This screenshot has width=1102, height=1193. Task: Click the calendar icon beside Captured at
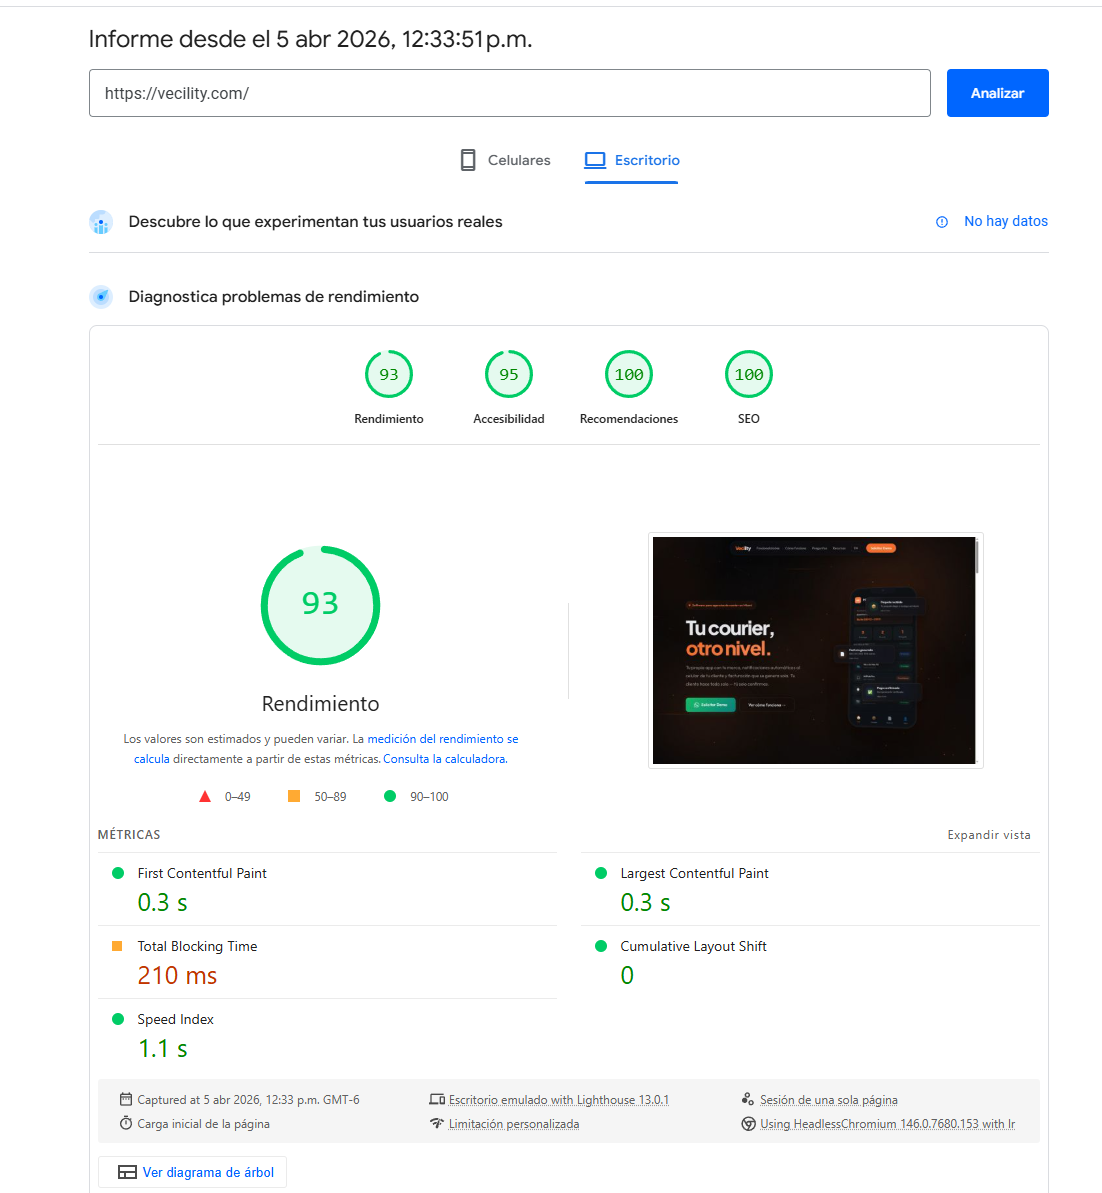(x=126, y=1099)
